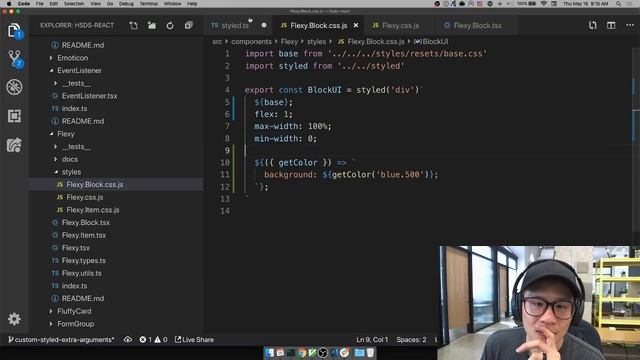
Task: Open the Debug menu
Action: coord(126,4)
